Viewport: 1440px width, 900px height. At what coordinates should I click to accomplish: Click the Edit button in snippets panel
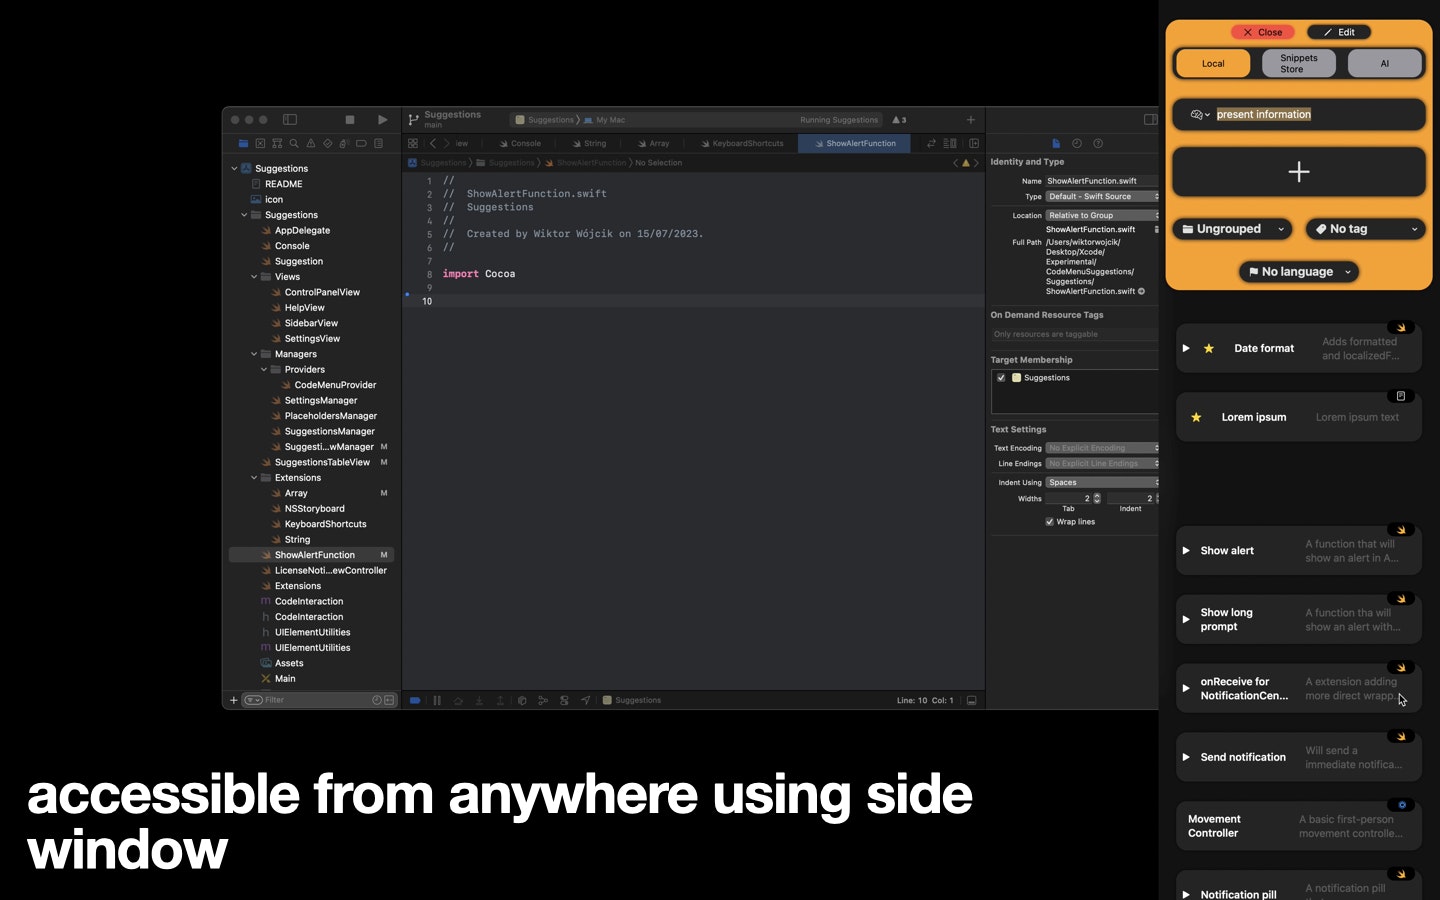(x=1340, y=32)
